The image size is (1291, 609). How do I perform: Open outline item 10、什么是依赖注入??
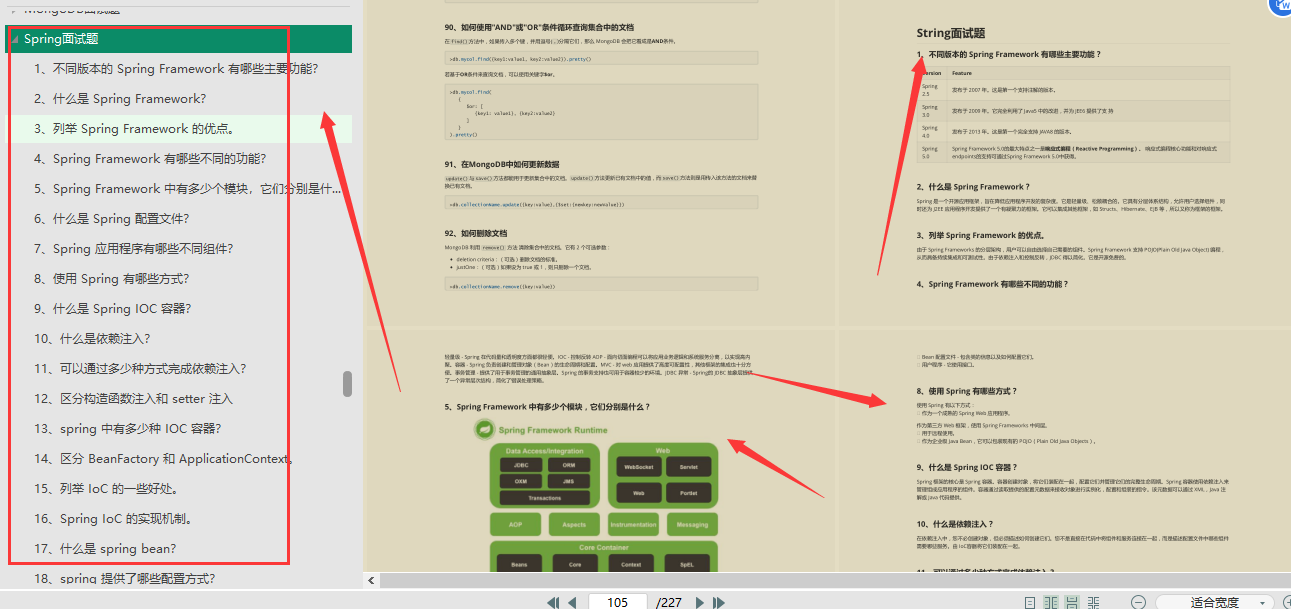point(93,339)
